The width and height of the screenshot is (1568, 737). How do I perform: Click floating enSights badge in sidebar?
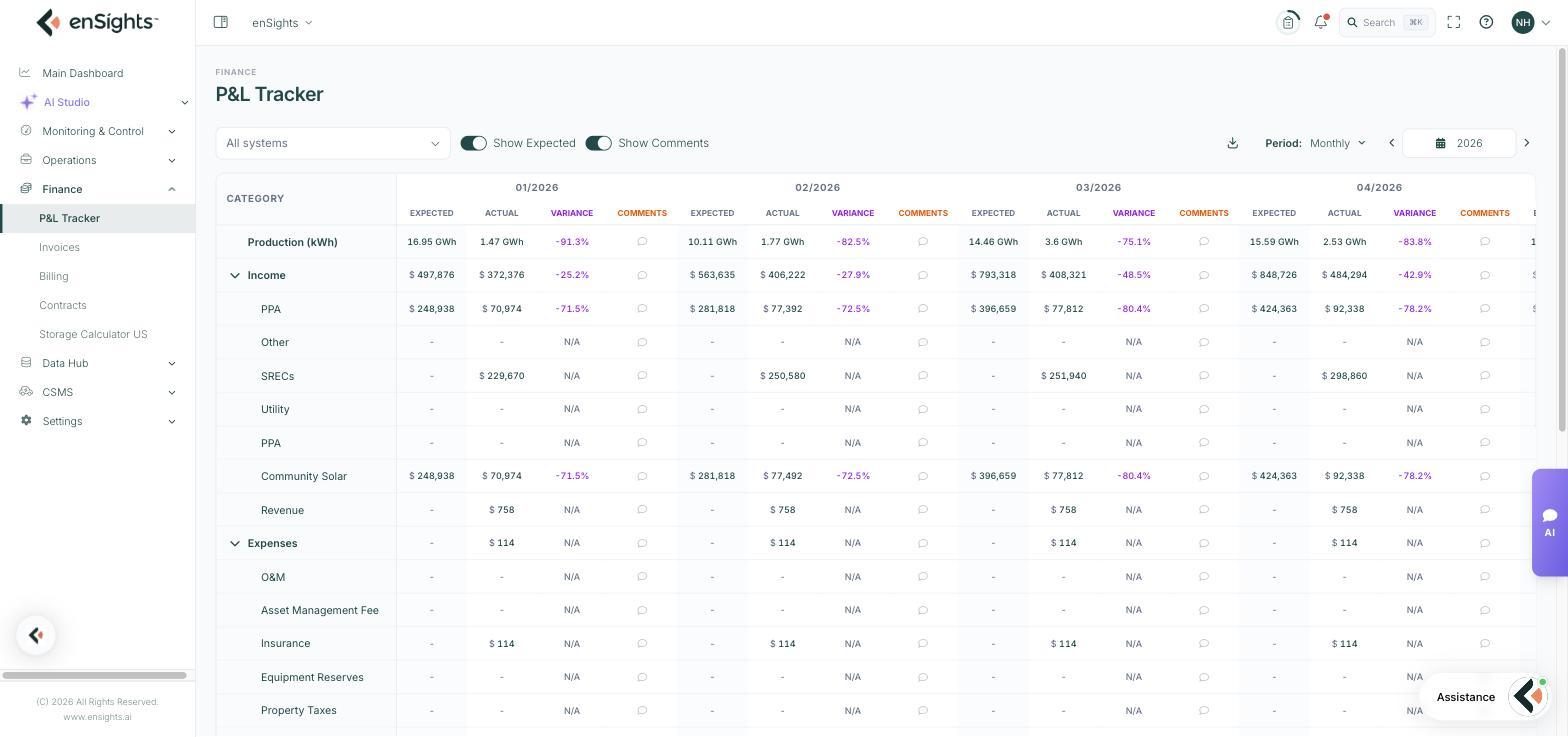[36, 635]
